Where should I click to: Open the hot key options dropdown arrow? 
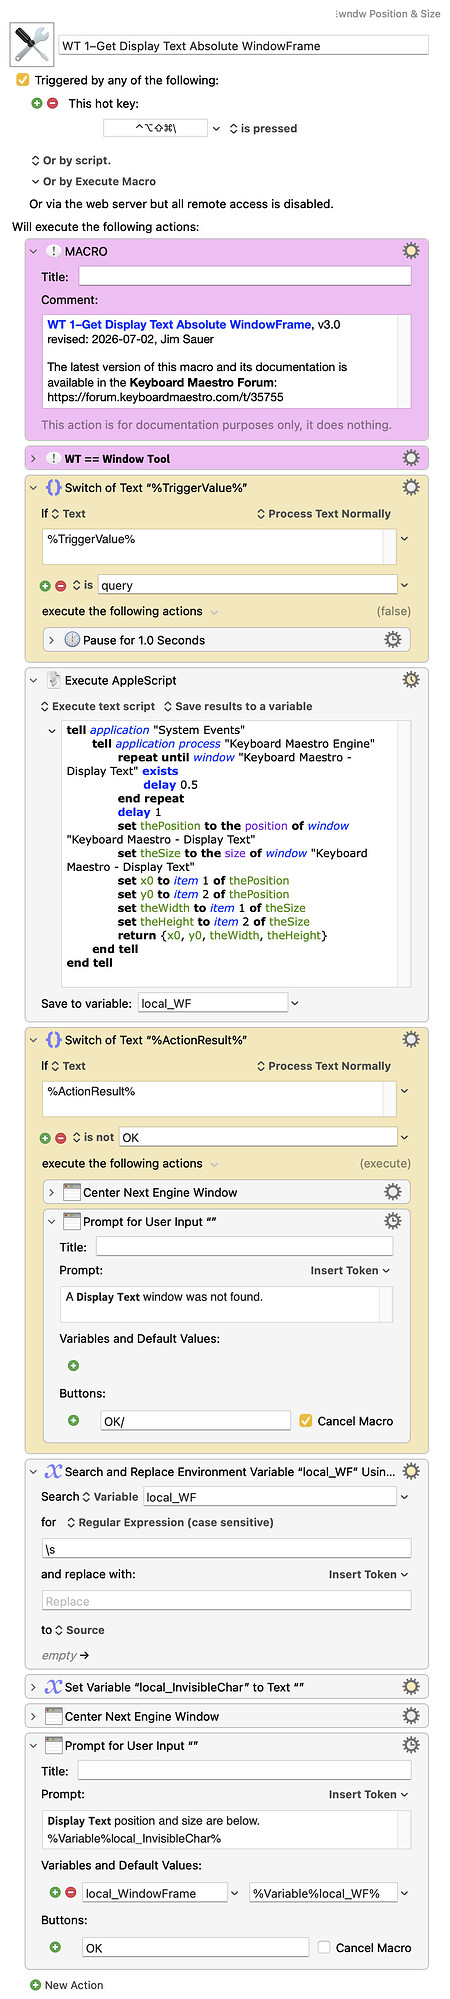tap(217, 128)
